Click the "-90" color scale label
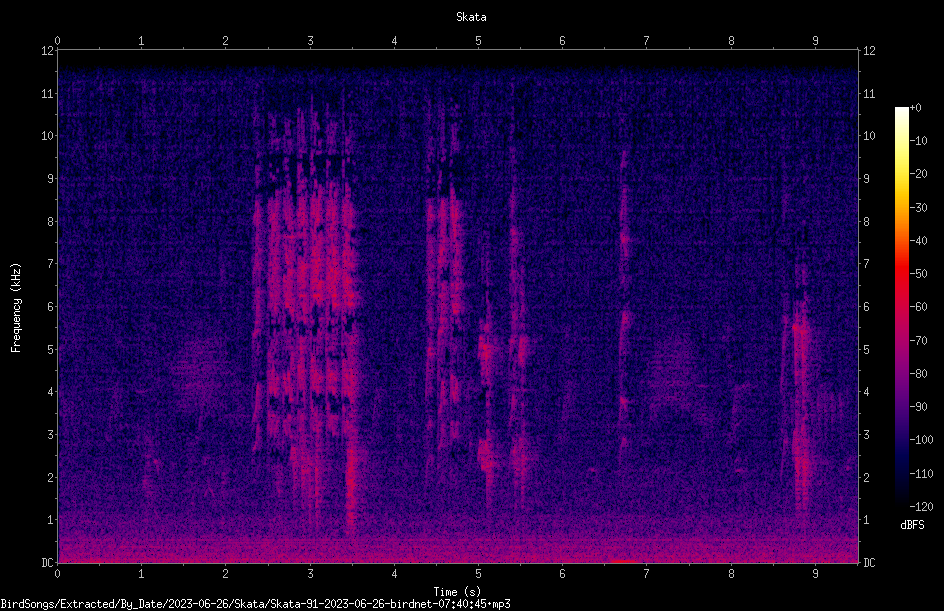Screen dimensions: 944x611 point(918,407)
